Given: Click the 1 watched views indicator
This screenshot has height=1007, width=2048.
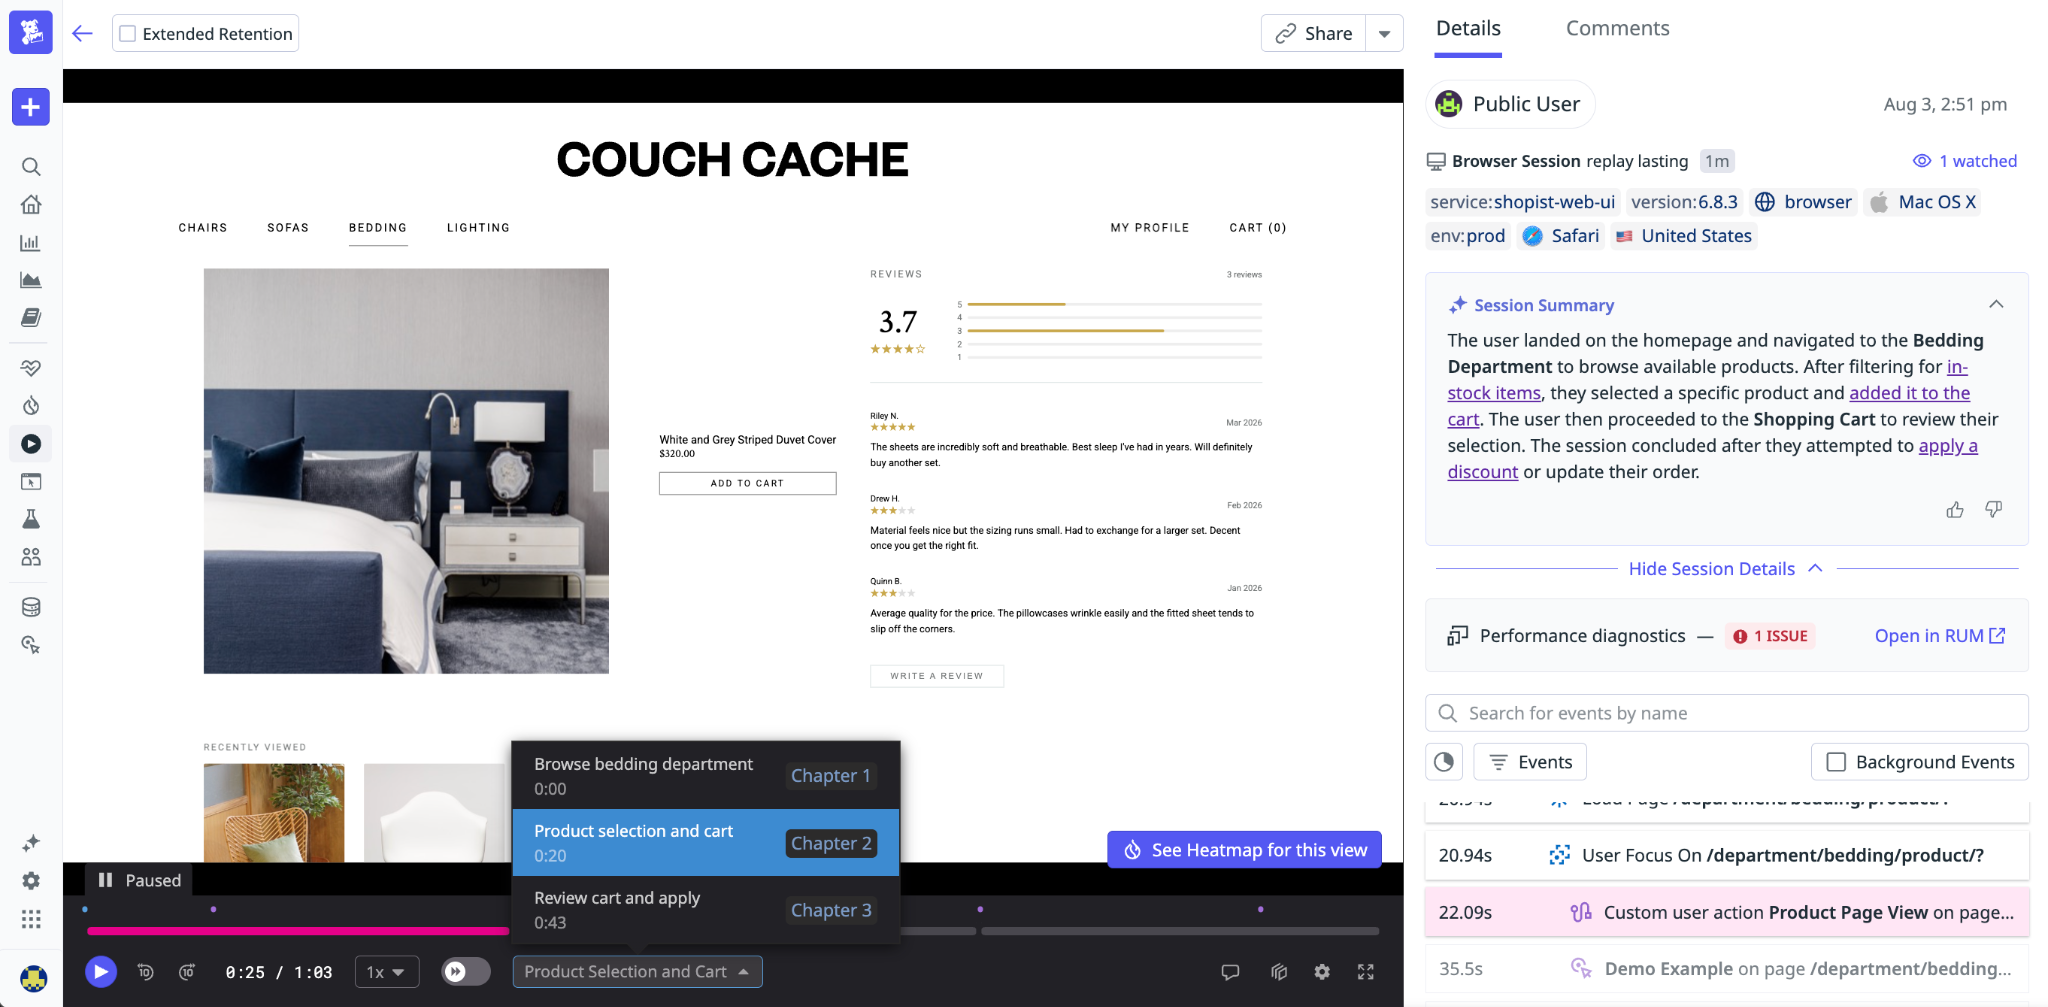Looking at the screenshot, I should point(1965,161).
